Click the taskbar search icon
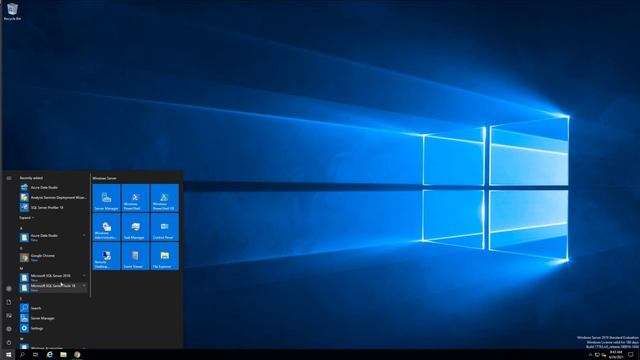The image size is (640, 360). 22,355
